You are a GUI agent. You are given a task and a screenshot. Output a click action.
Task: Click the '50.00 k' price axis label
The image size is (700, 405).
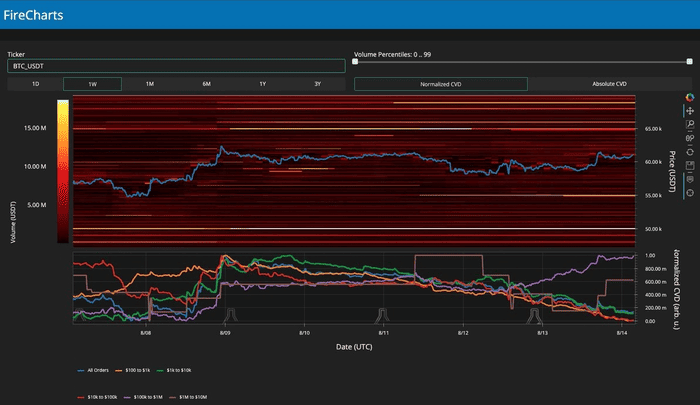click(x=653, y=229)
